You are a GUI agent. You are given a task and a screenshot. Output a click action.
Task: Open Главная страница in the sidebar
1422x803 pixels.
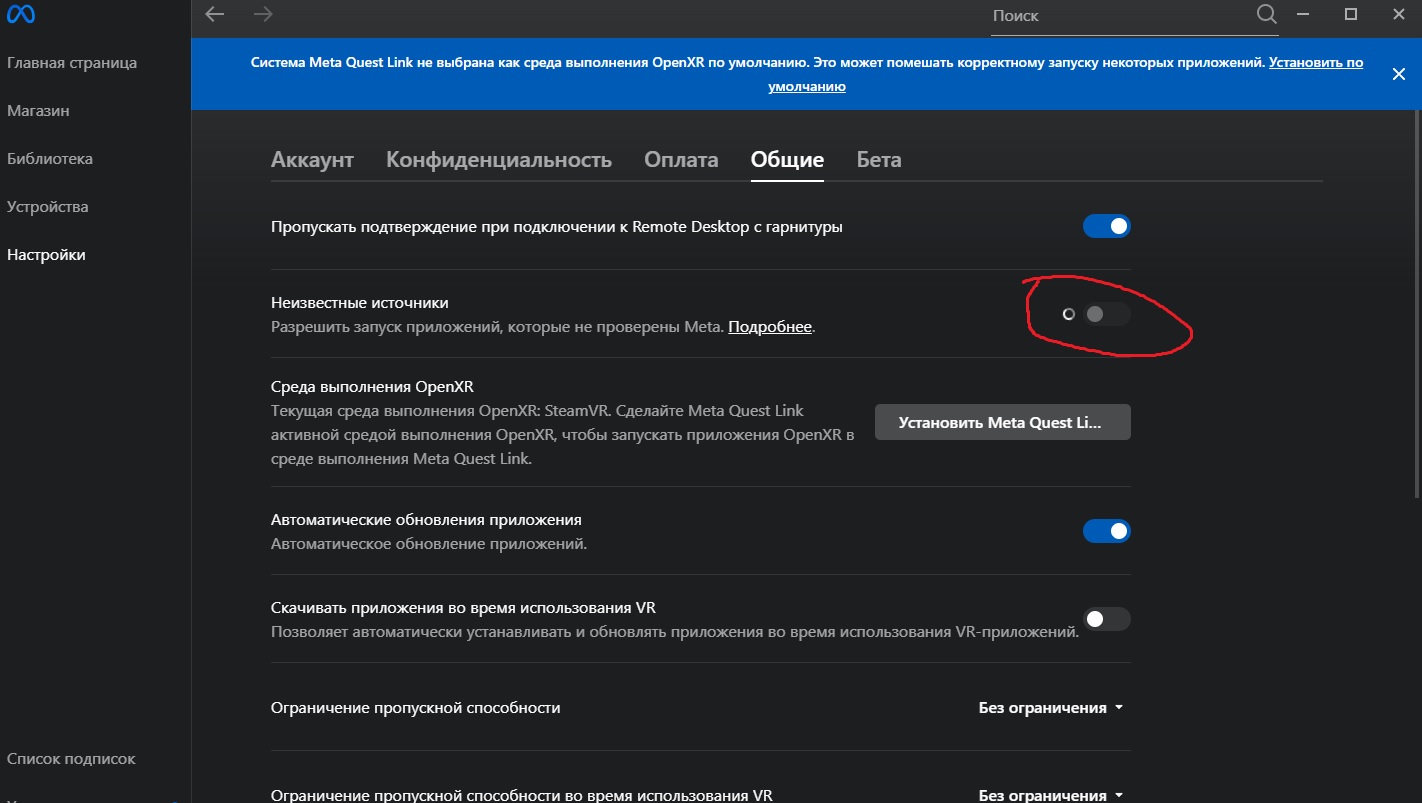click(72, 63)
